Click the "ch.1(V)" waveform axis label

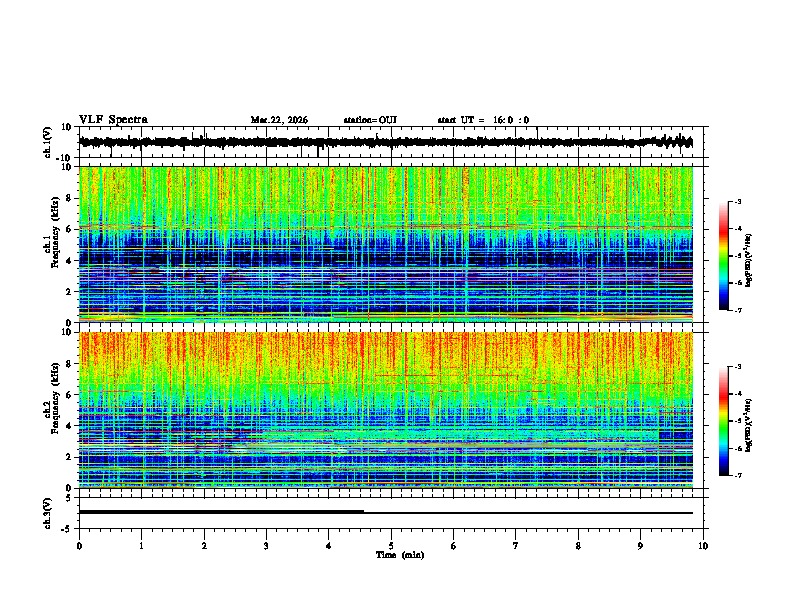pyautogui.click(x=48, y=142)
